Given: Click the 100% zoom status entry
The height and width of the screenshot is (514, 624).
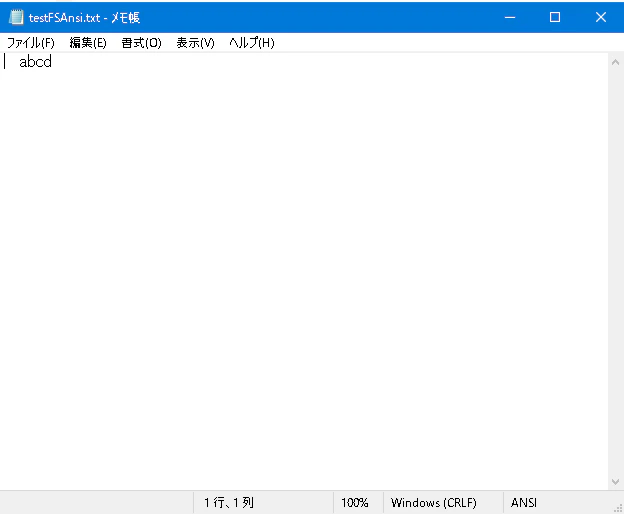Looking at the screenshot, I should (x=355, y=502).
